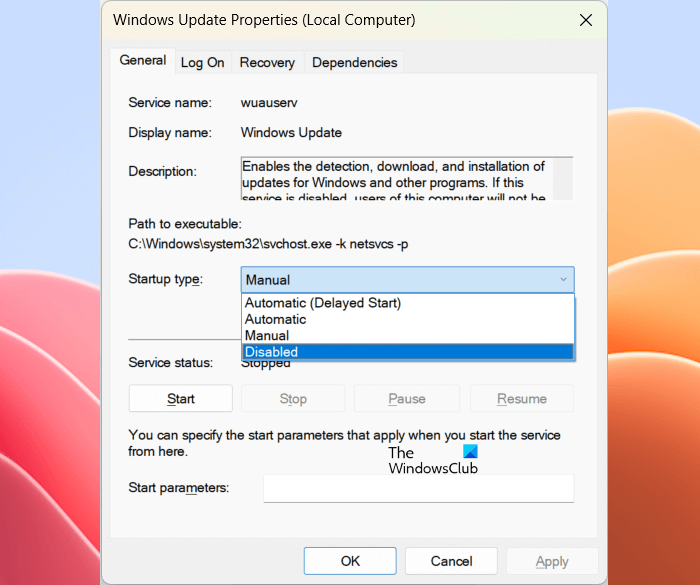Start the Windows Update service
The image size is (700, 585).
(181, 398)
